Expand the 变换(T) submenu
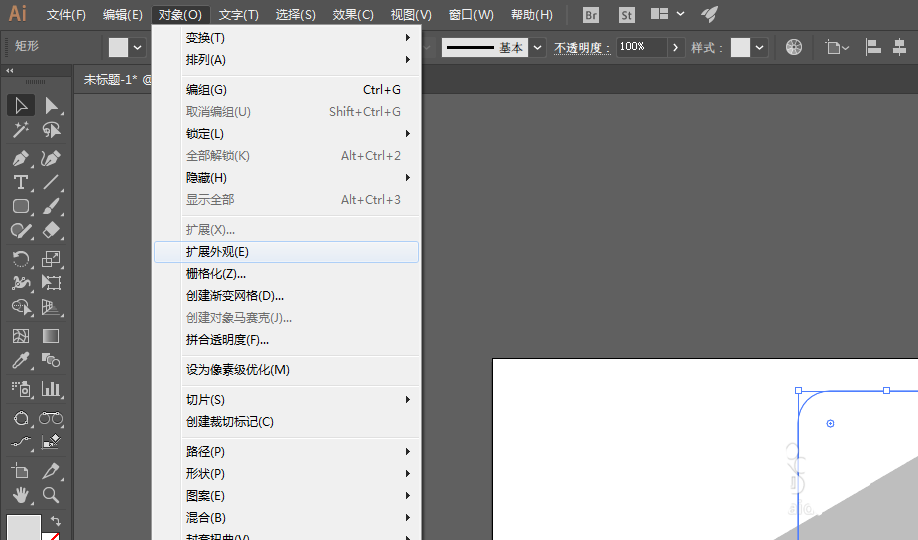The height and width of the screenshot is (540, 918). [x=287, y=37]
